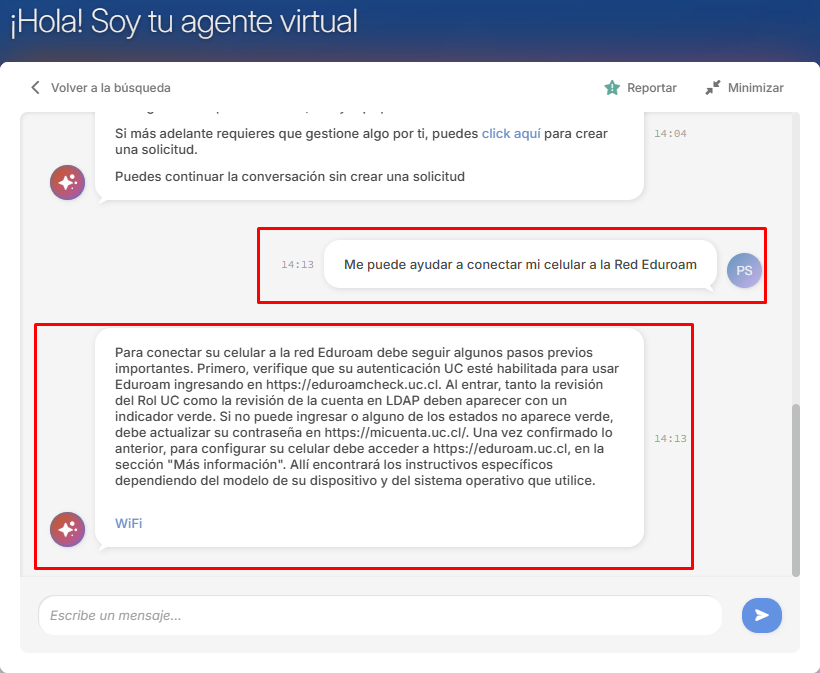Send the message with the paper plane button
Viewport: 820px width, 673px height.
[x=761, y=615]
